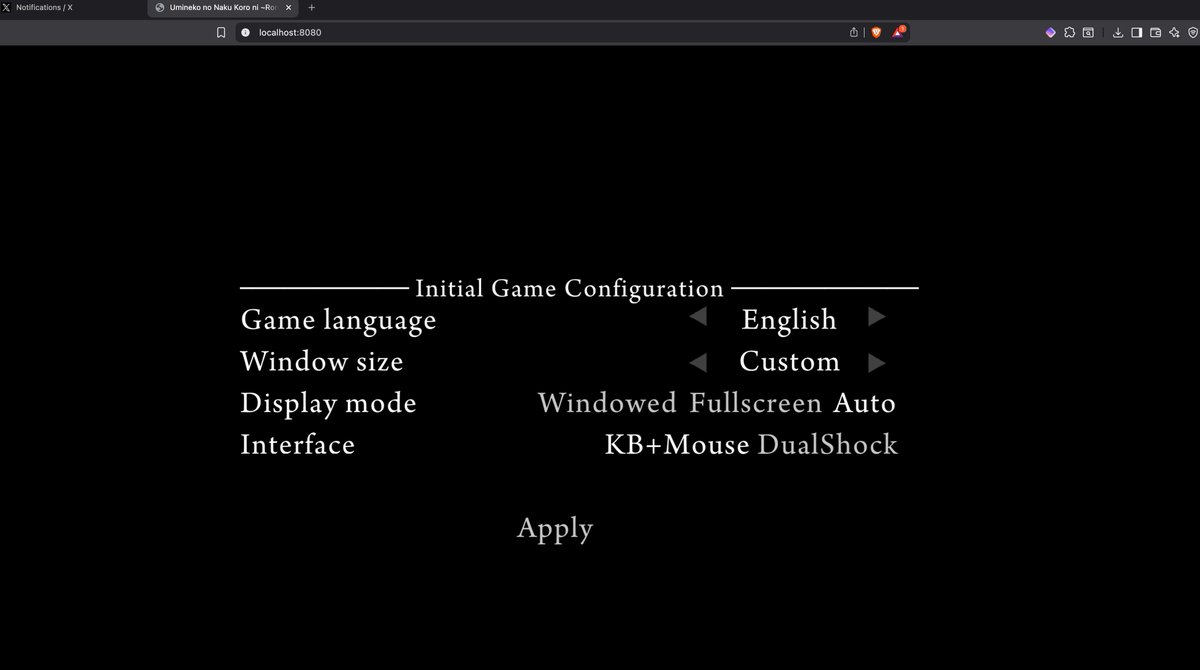
Task: Open Brave Rewards triangle icon
Action: pyautogui.click(x=898, y=32)
